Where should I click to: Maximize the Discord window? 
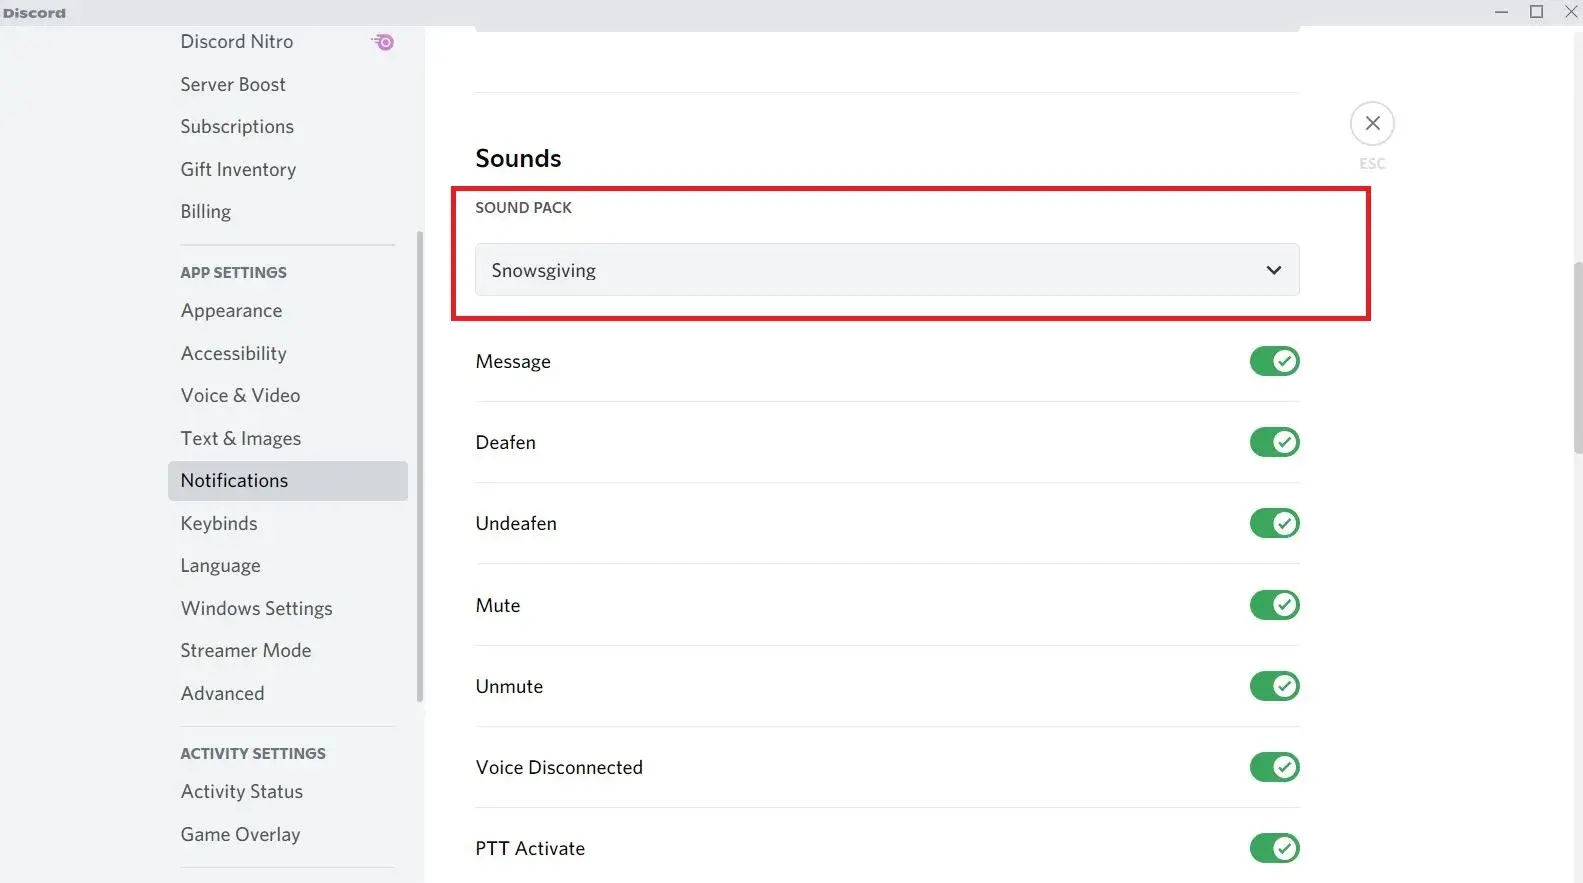[x=1537, y=12]
